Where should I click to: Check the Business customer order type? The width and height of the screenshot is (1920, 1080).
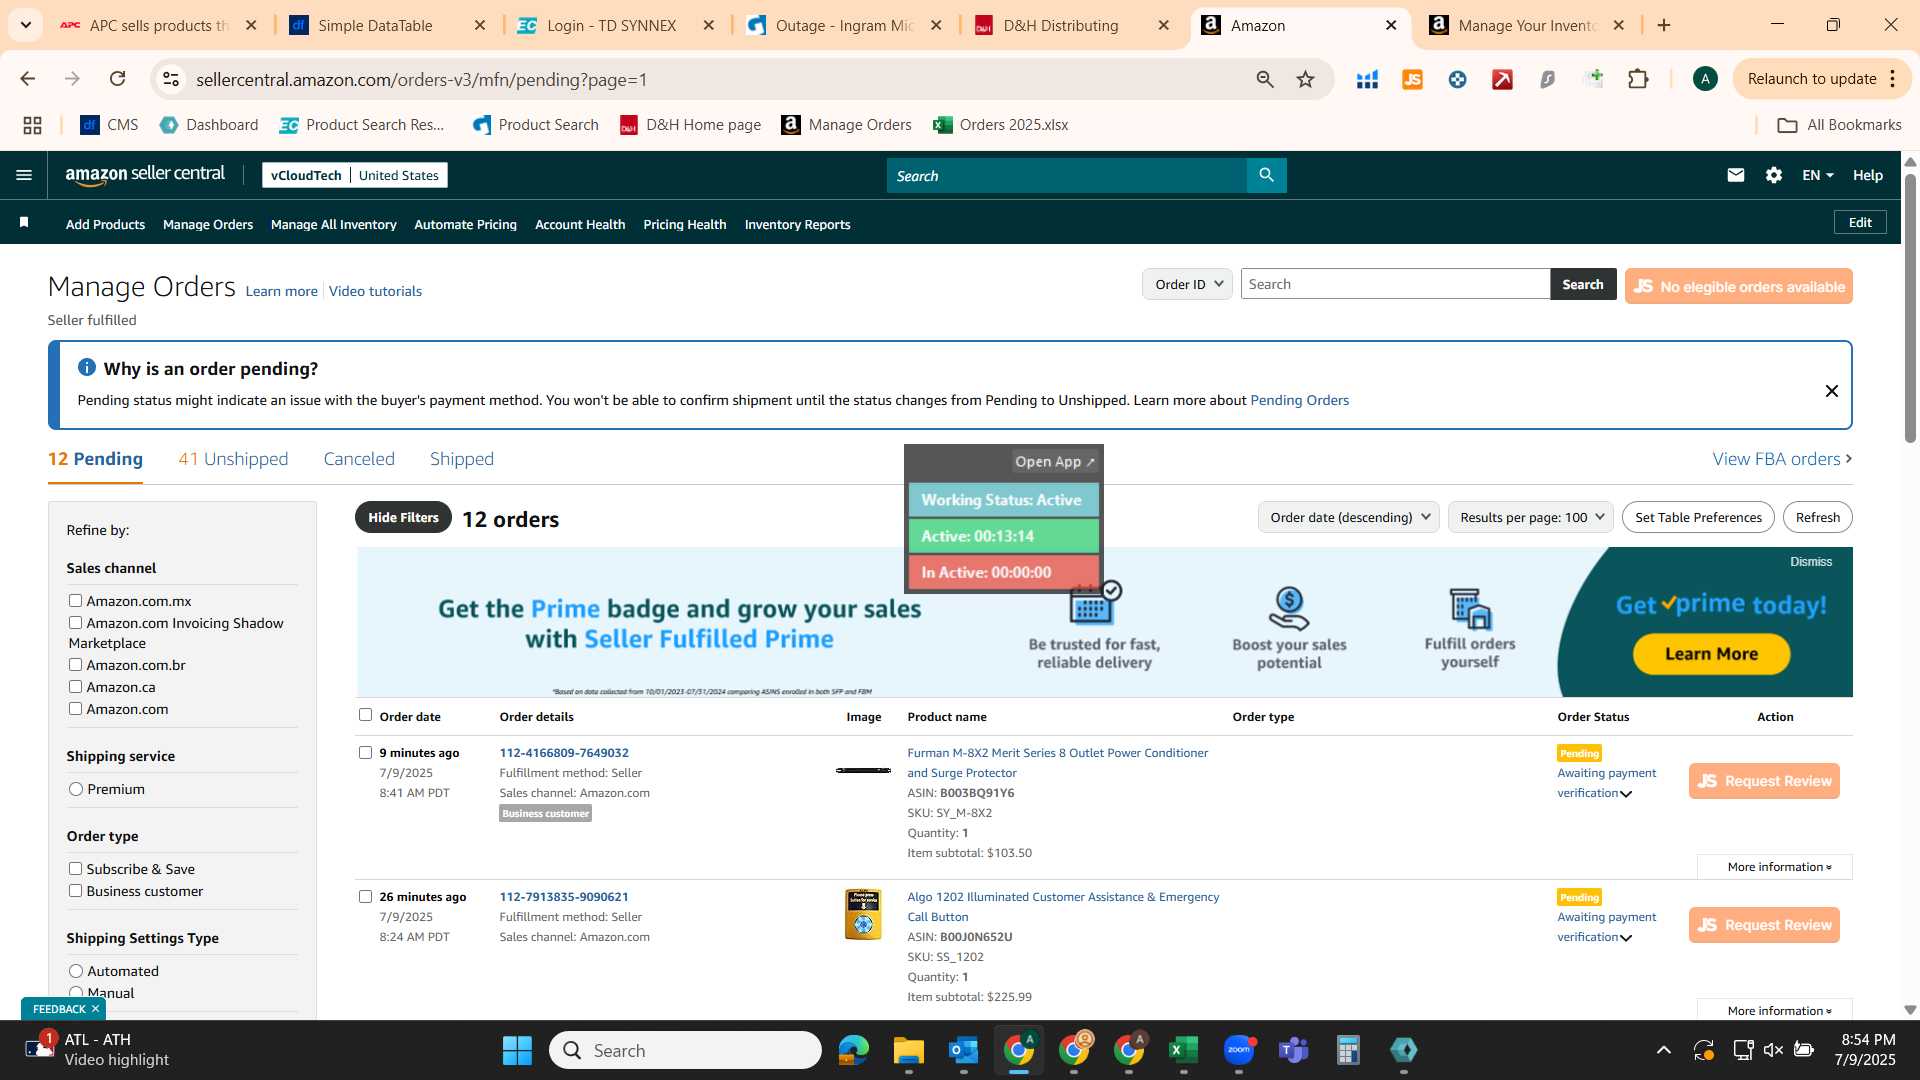point(75,890)
